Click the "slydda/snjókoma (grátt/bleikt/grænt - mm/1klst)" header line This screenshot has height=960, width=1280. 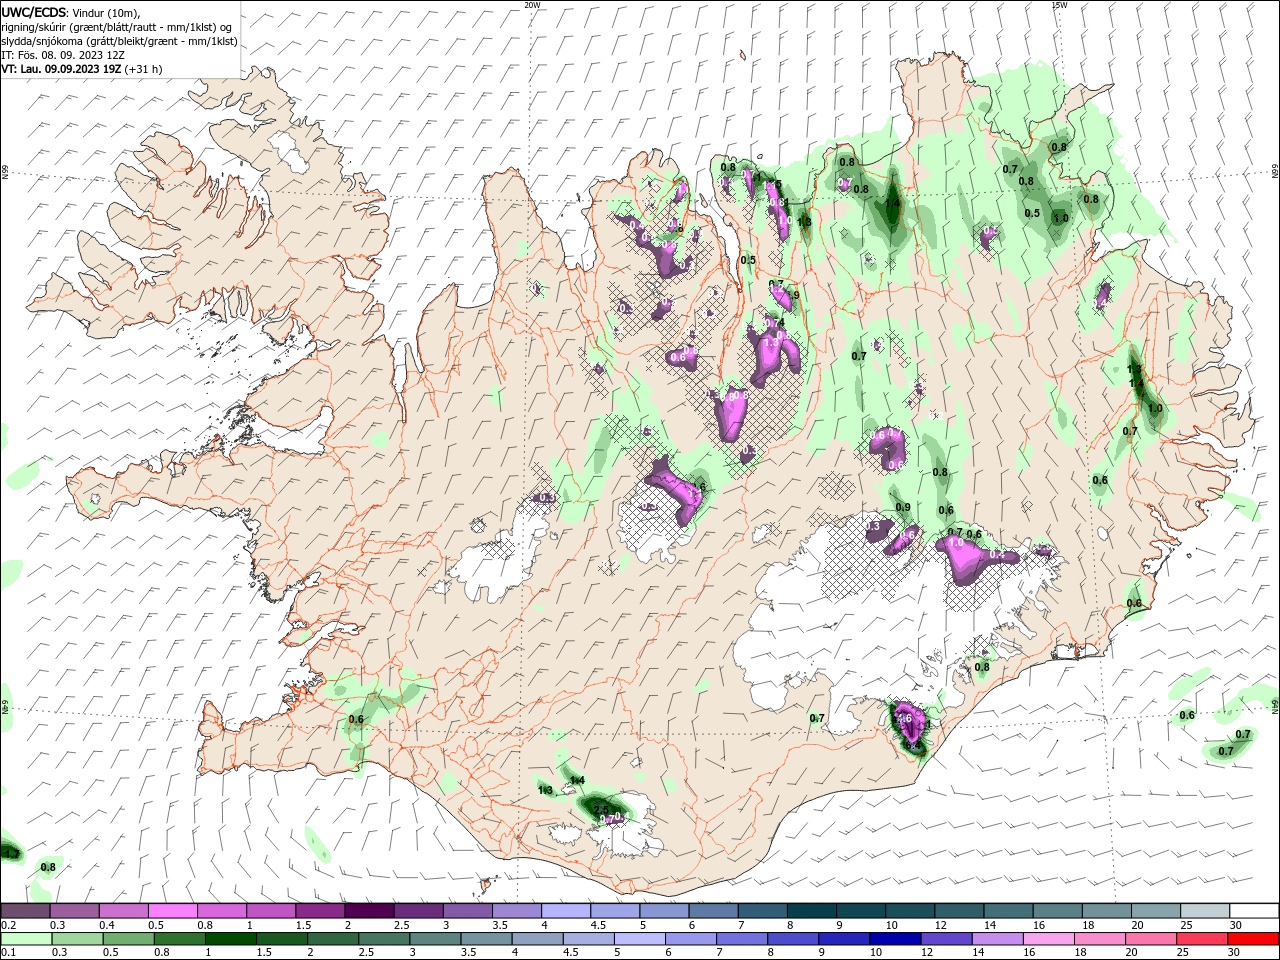pos(119,41)
